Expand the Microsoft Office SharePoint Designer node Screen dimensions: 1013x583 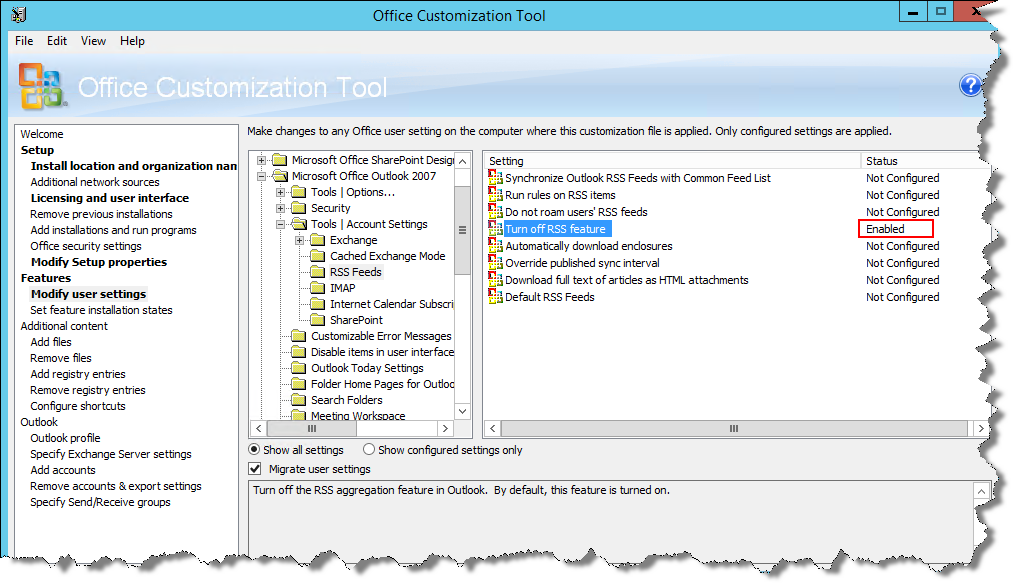pos(261,160)
